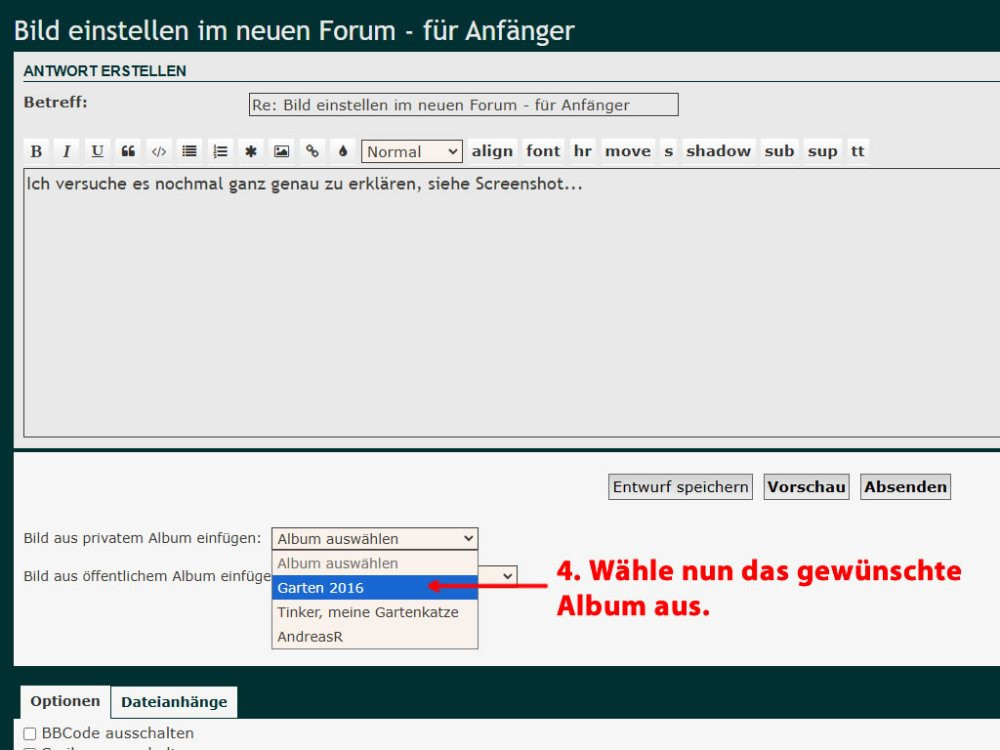Insert code tag with code icon
The image size is (1000, 750).
pos(158,151)
